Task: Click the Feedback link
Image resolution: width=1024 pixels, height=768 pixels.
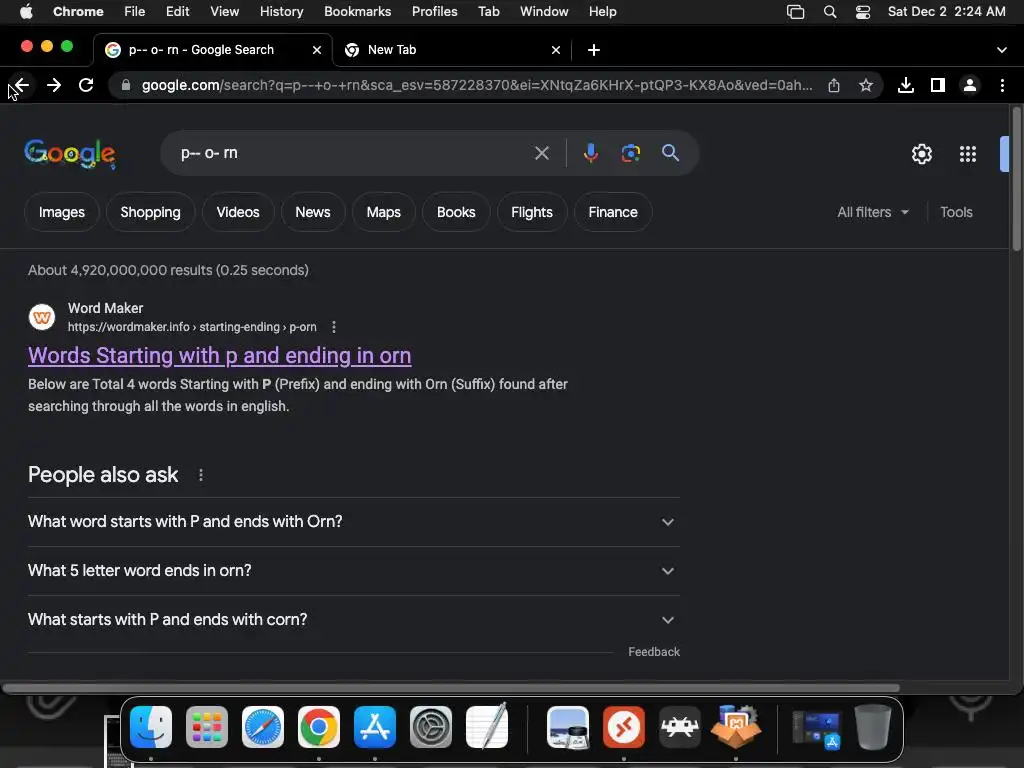Action: tap(654, 652)
